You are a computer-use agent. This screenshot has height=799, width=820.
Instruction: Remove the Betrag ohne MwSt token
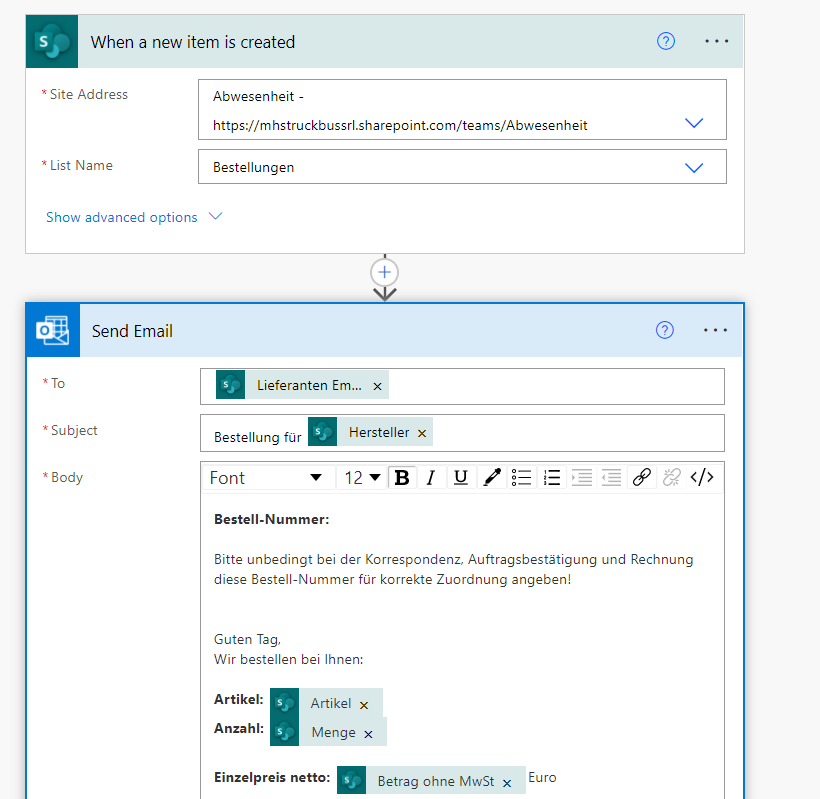pyautogui.click(x=507, y=783)
